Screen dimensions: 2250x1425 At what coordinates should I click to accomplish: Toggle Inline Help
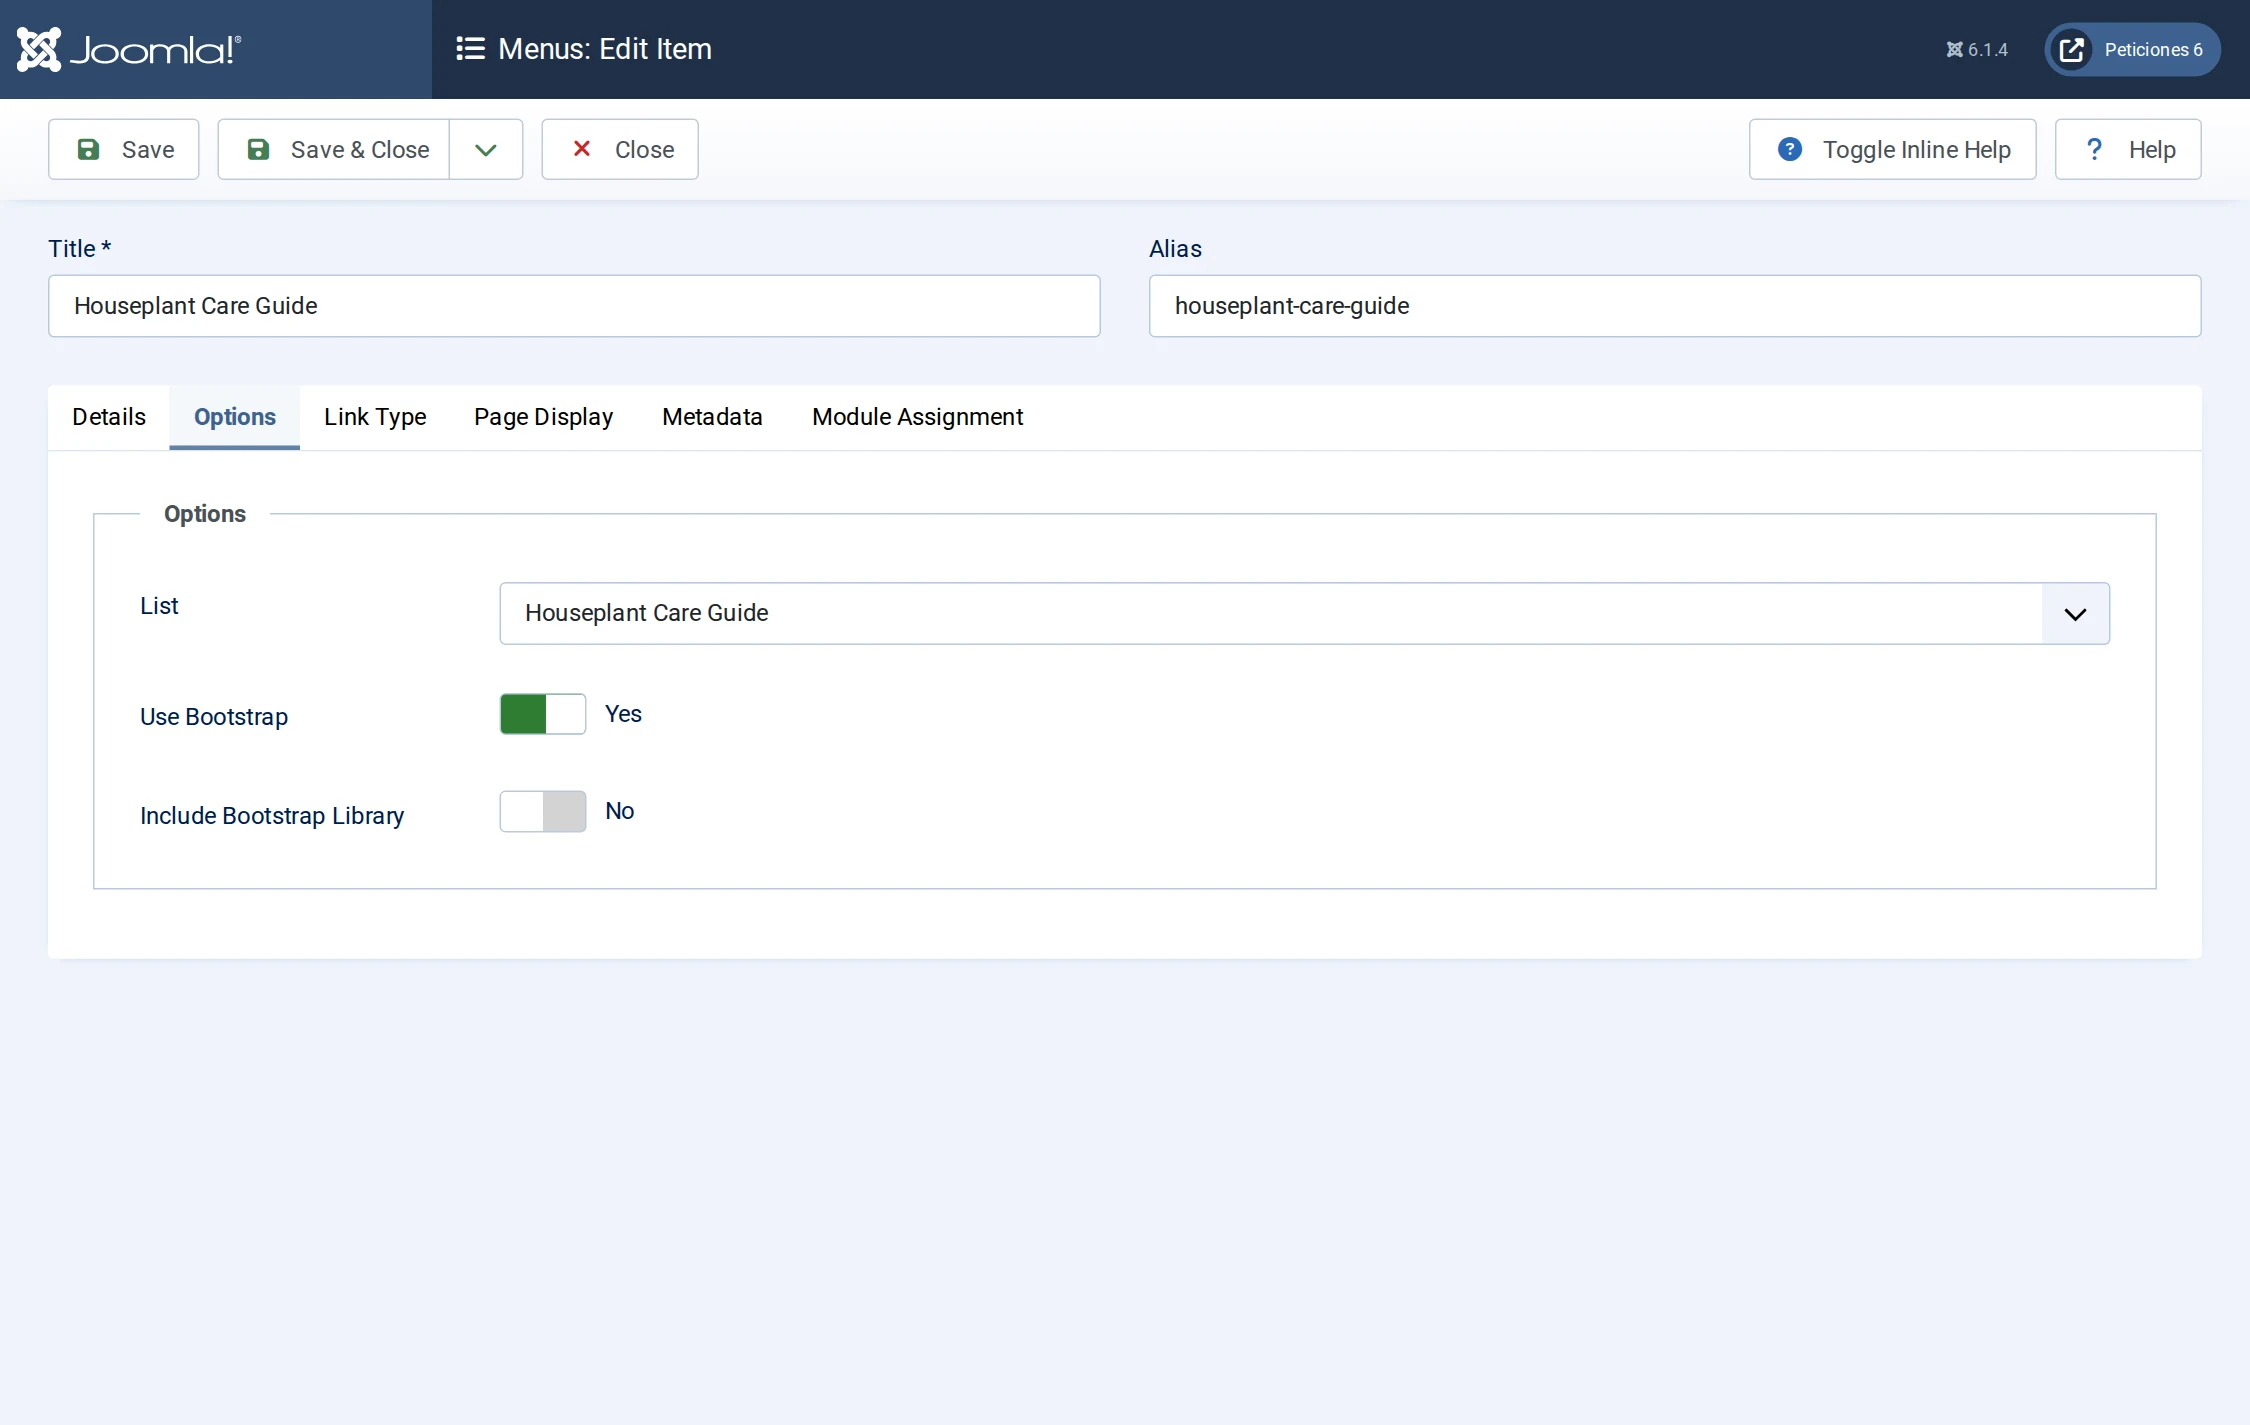point(1892,149)
